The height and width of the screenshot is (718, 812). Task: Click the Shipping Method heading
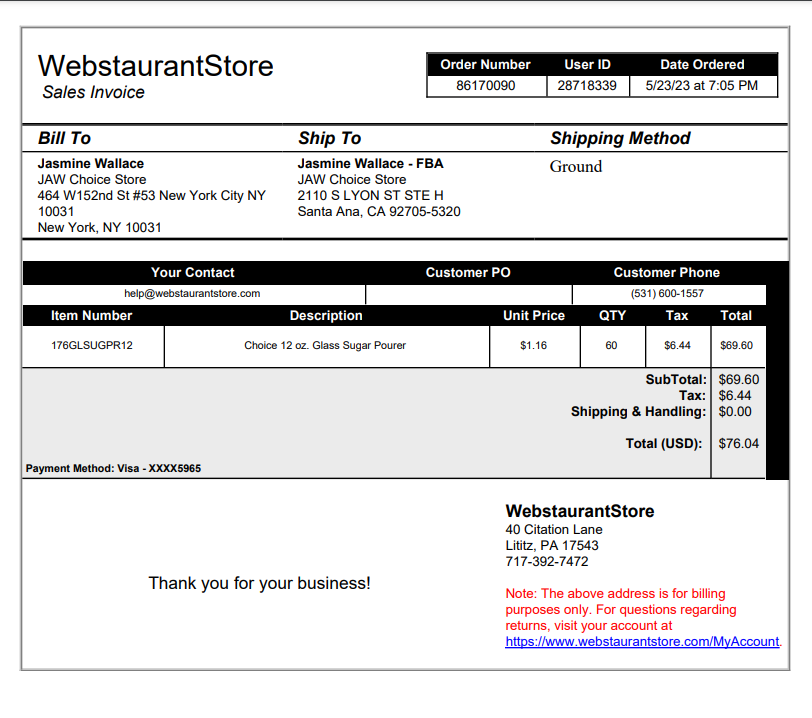coord(620,138)
